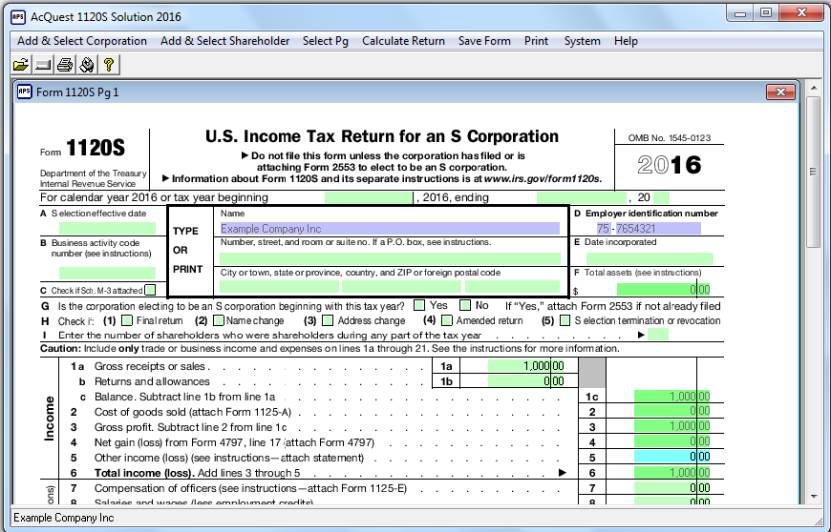The height and width of the screenshot is (532, 831).
Task: Click the ending year field after 20
Action: pyautogui.click(x=661, y=198)
